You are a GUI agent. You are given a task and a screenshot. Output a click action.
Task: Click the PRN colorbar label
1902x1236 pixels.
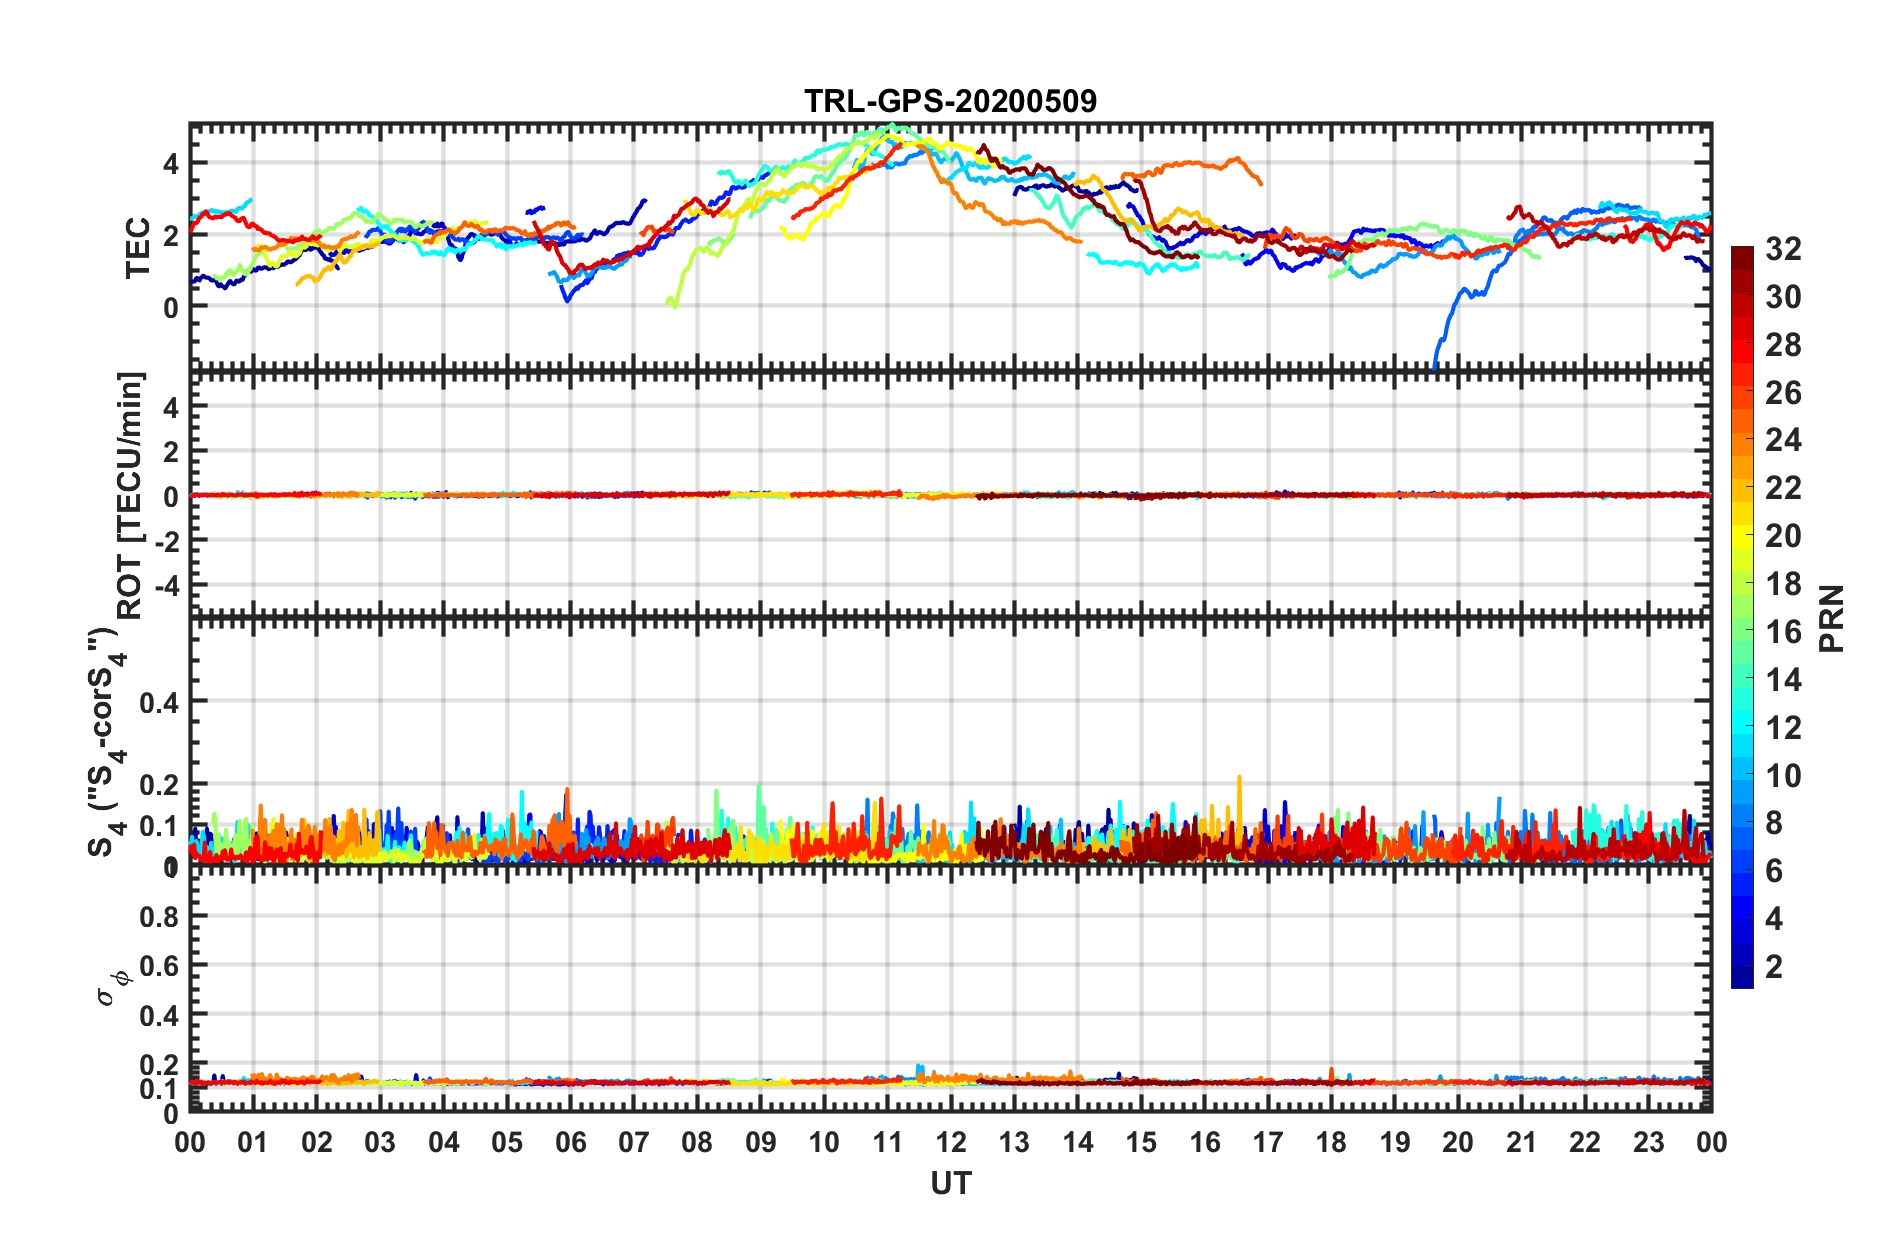pyautogui.click(x=1831, y=618)
